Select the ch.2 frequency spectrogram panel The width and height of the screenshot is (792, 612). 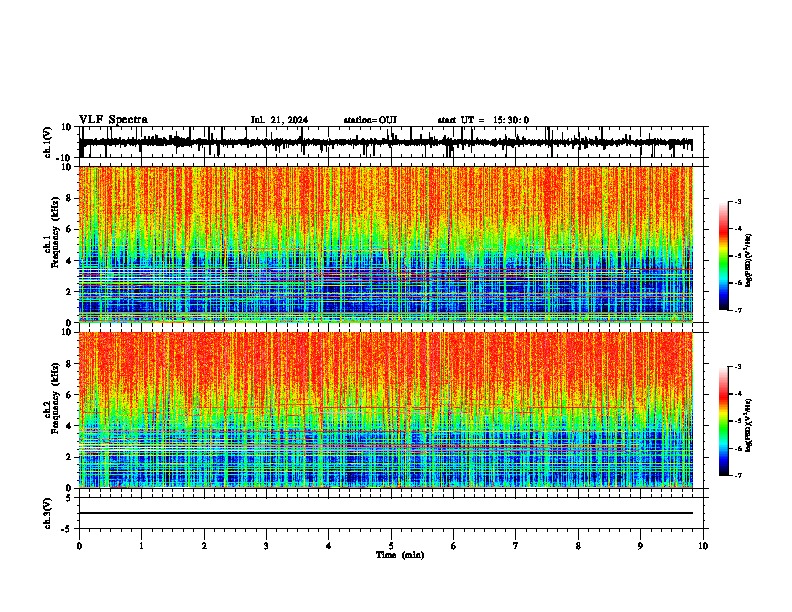click(393, 410)
